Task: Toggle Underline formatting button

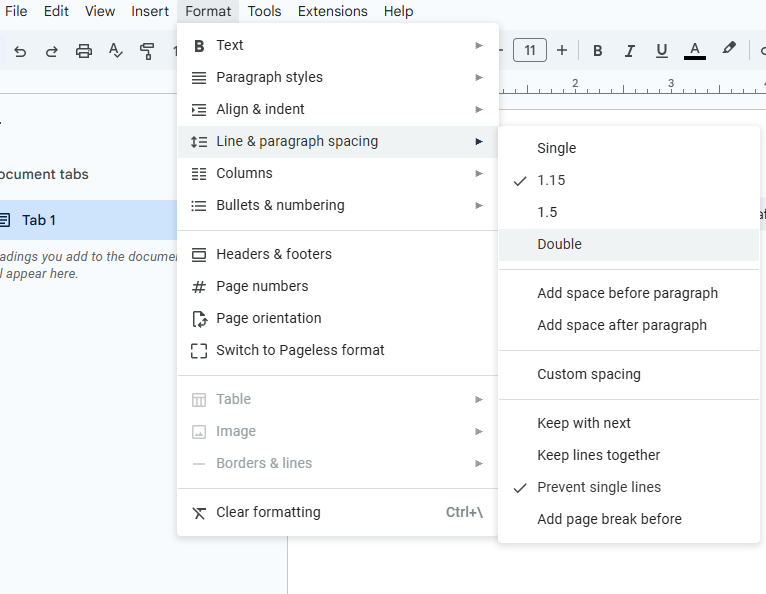Action: click(661, 51)
